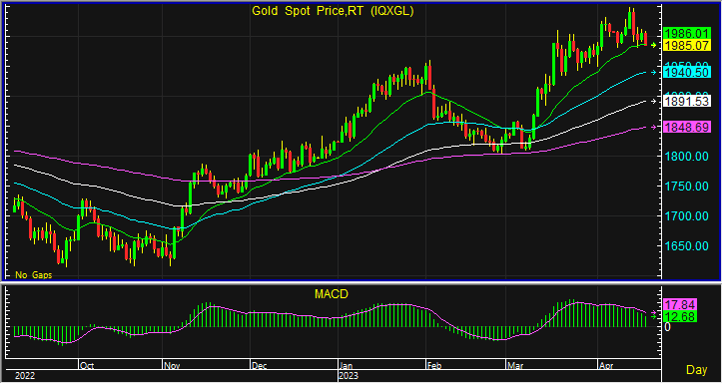Click the 1650.00 price axis label
723x384 pixels.
click(686, 246)
